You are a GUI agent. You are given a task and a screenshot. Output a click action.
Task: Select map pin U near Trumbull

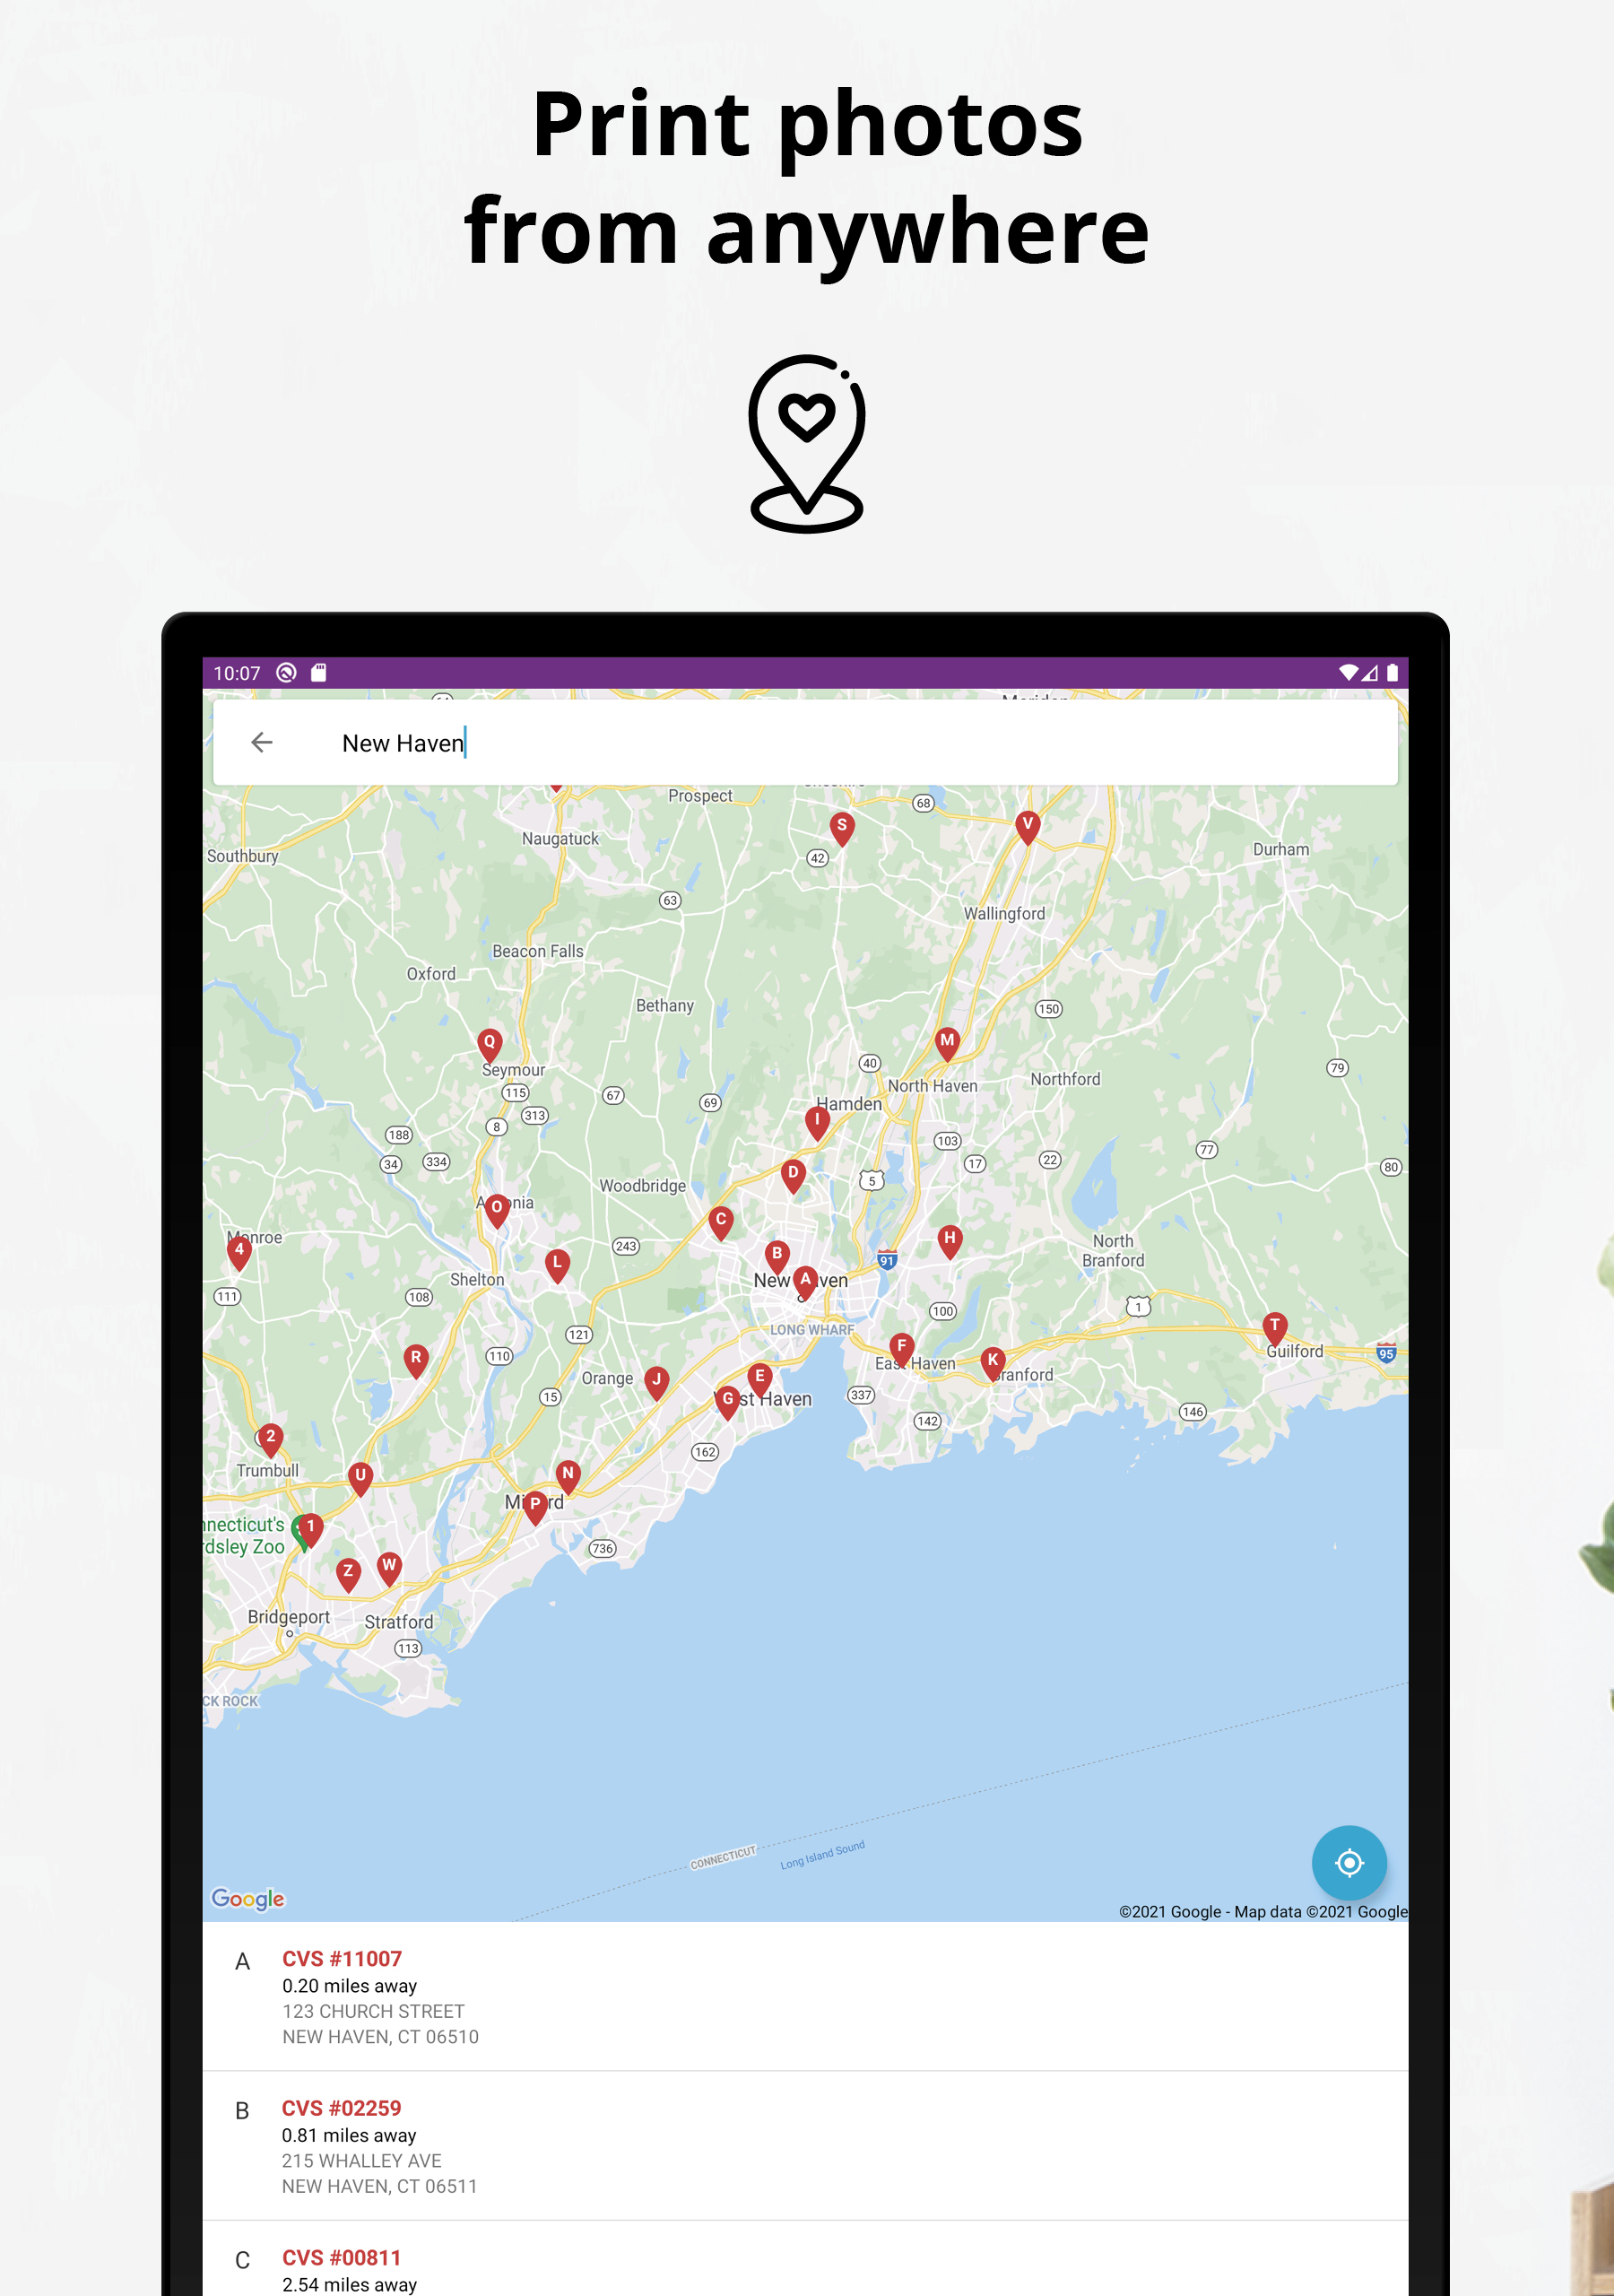pyautogui.click(x=361, y=1479)
